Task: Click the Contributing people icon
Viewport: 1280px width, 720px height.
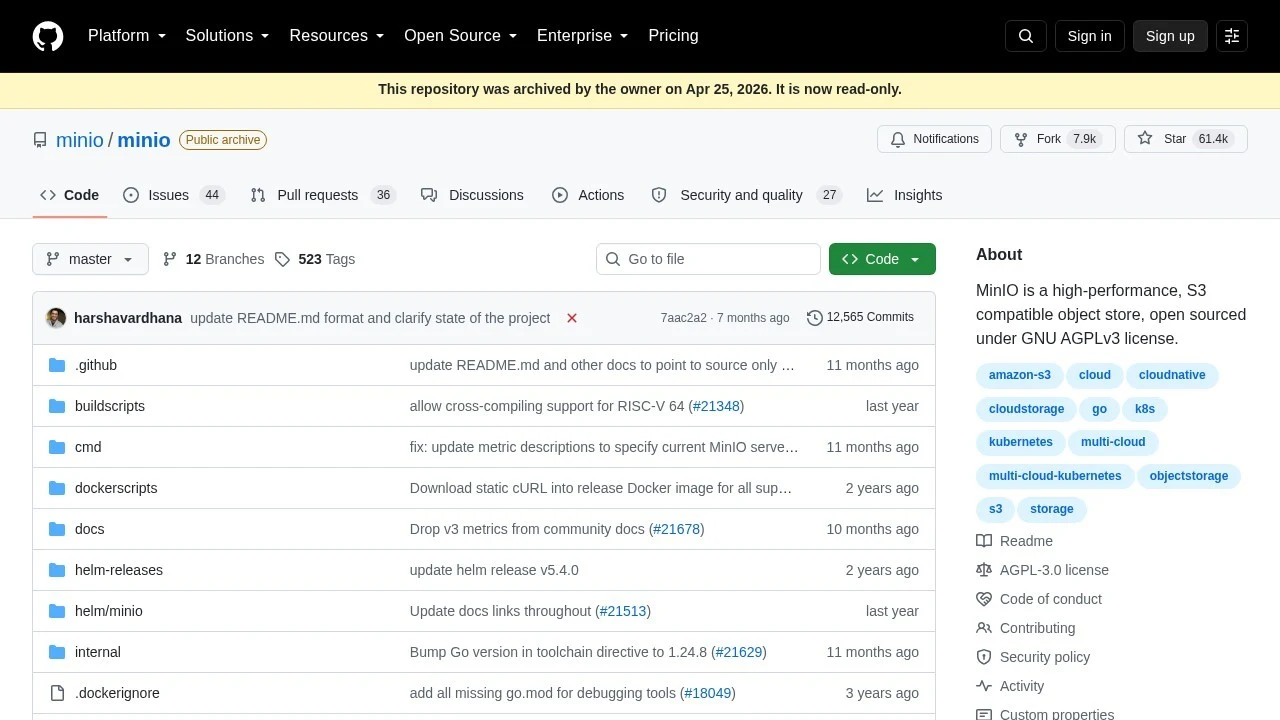Action: [984, 628]
